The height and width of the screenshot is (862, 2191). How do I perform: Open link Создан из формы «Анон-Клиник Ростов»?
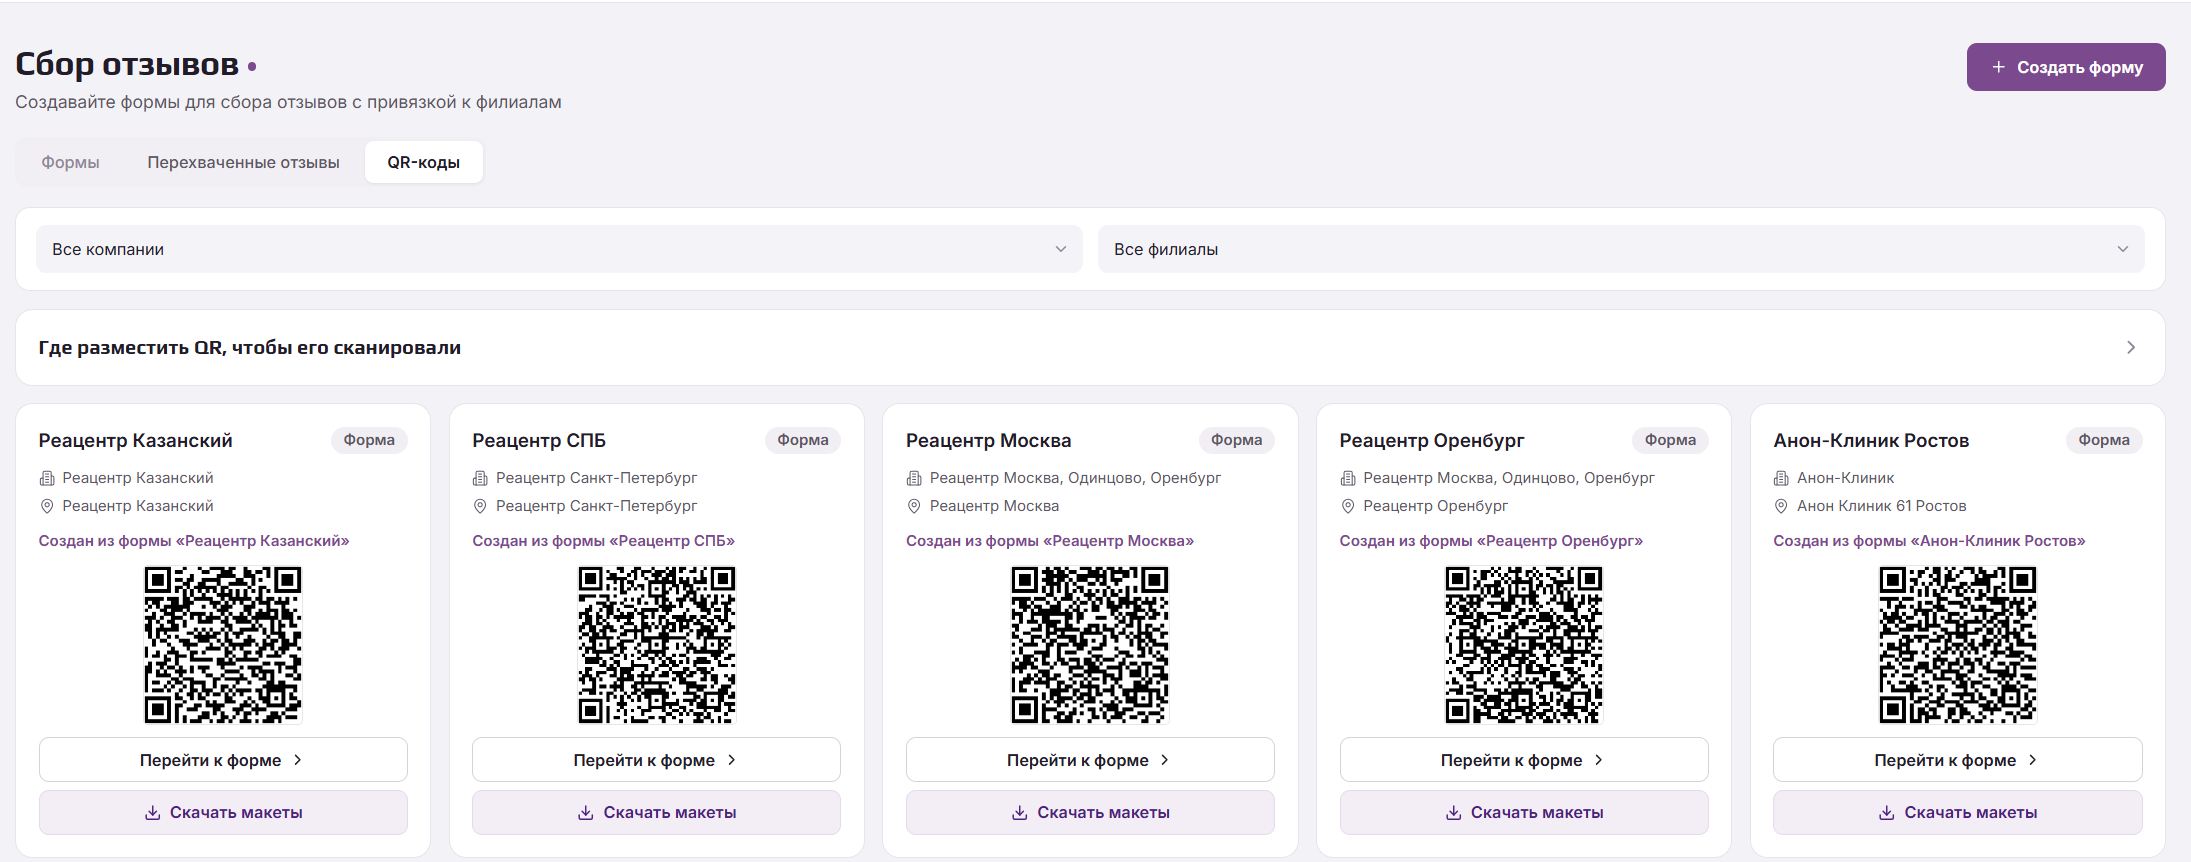(1929, 541)
